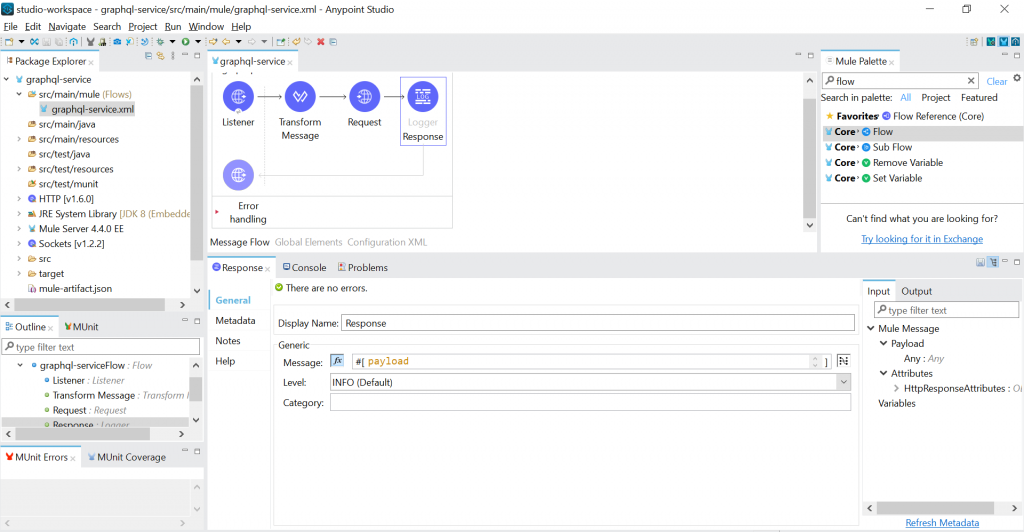Open the API Design perspective icon
The height and width of the screenshot is (532, 1024).
pos(1016,42)
